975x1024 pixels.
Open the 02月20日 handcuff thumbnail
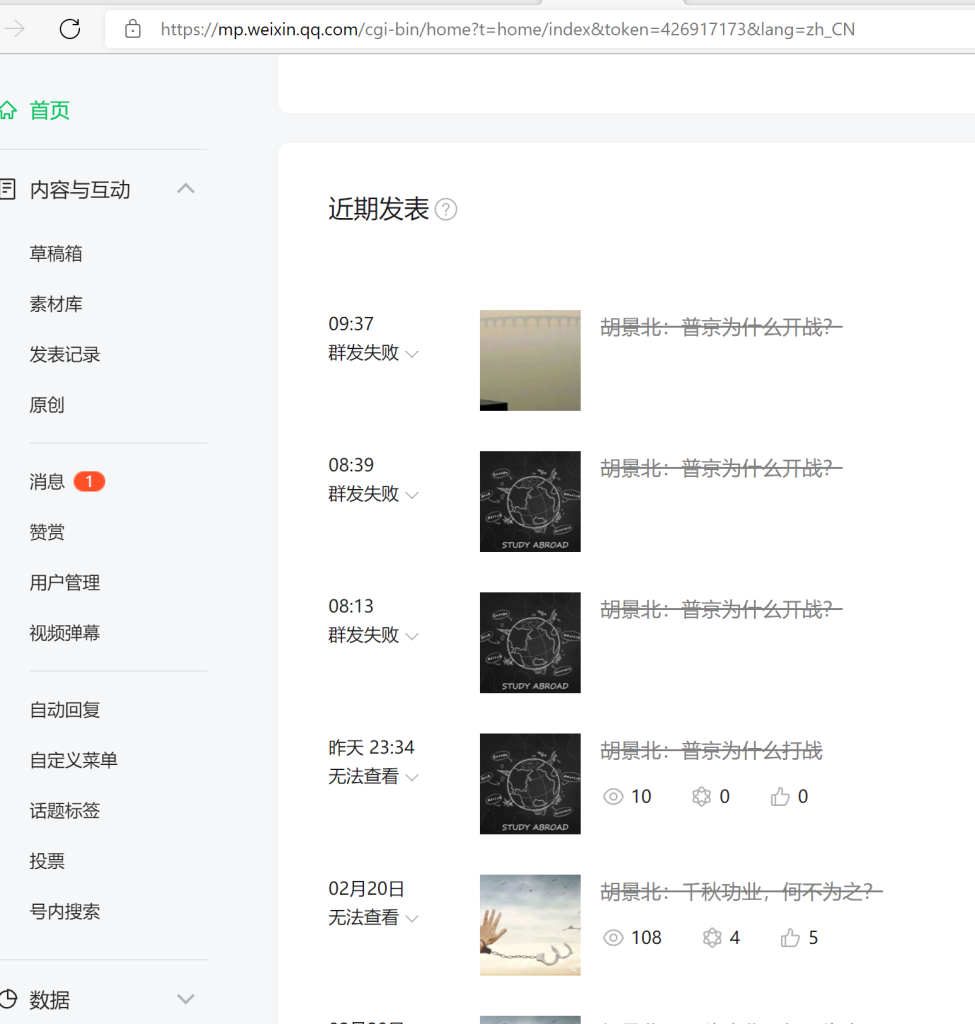click(x=530, y=925)
